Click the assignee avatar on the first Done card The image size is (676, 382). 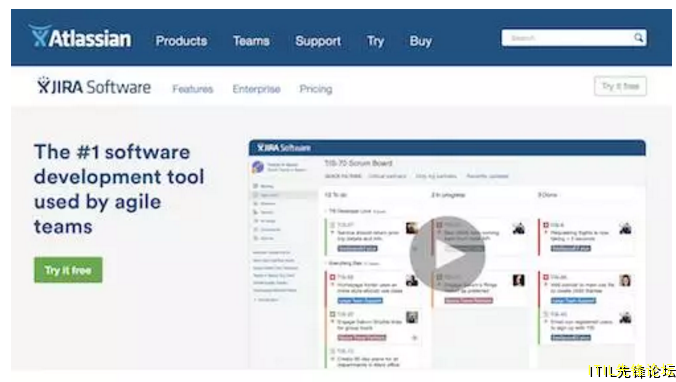click(625, 228)
